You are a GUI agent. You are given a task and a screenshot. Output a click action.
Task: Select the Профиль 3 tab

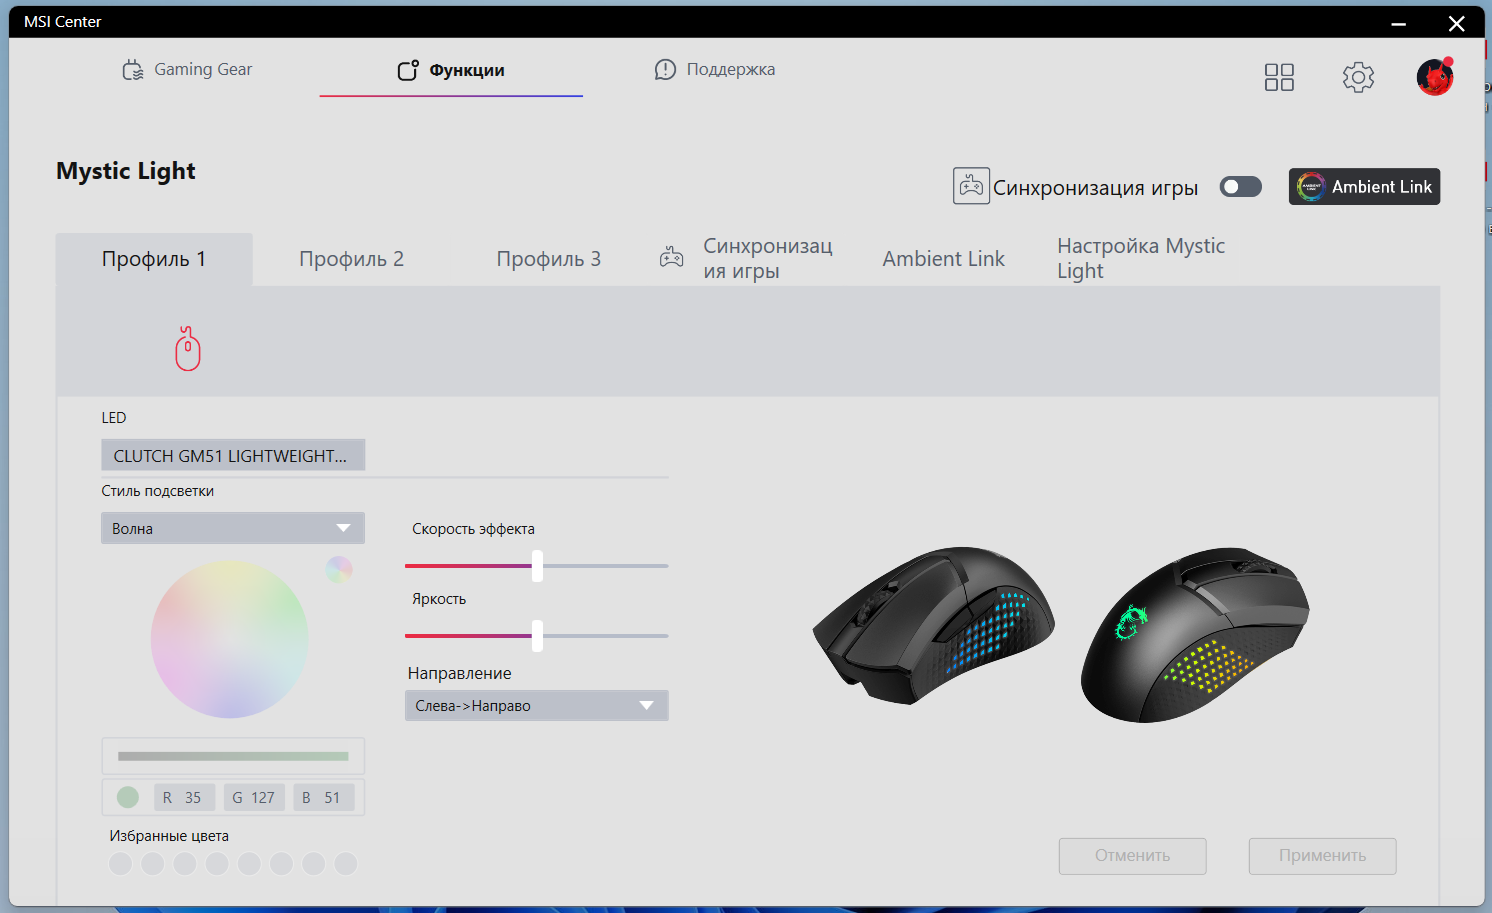(x=549, y=259)
